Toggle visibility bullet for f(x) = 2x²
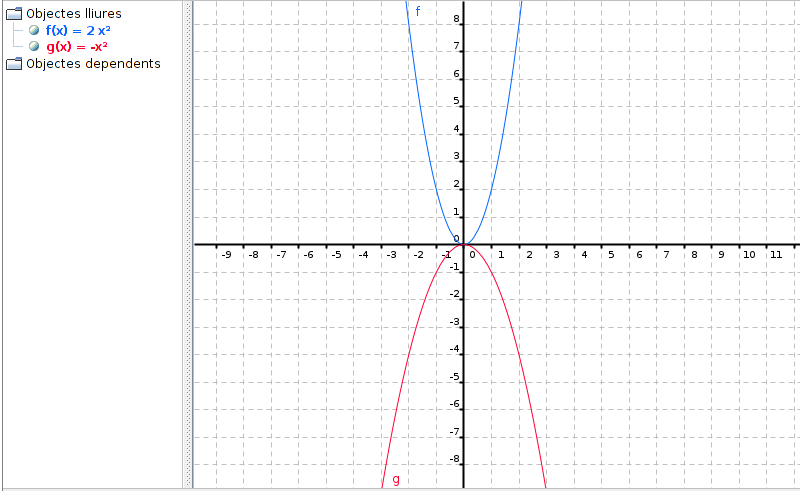Image resolution: width=800 pixels, height=491 pixels. [x=34, y=31]
